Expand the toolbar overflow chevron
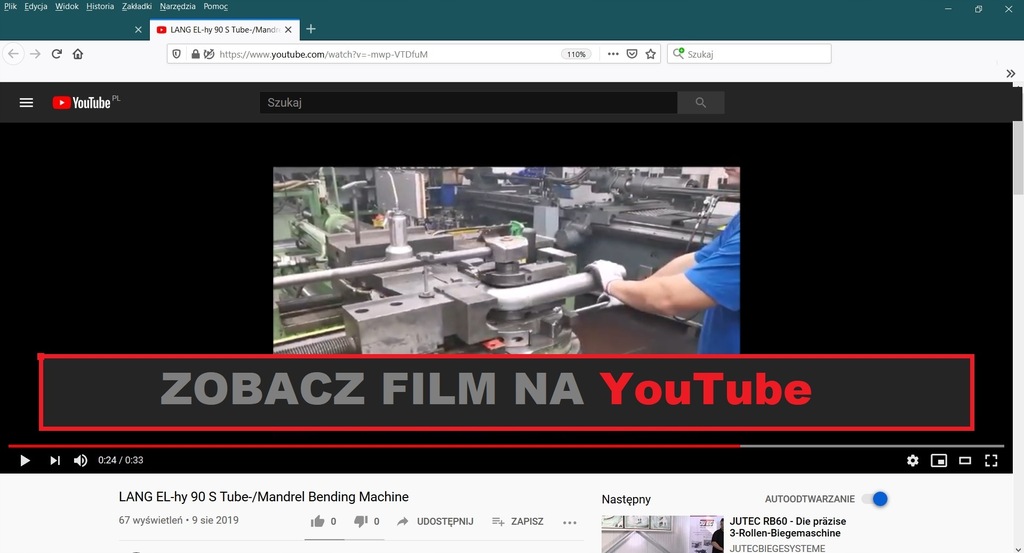1024x553 pixels. click(x=1010, y=73)
